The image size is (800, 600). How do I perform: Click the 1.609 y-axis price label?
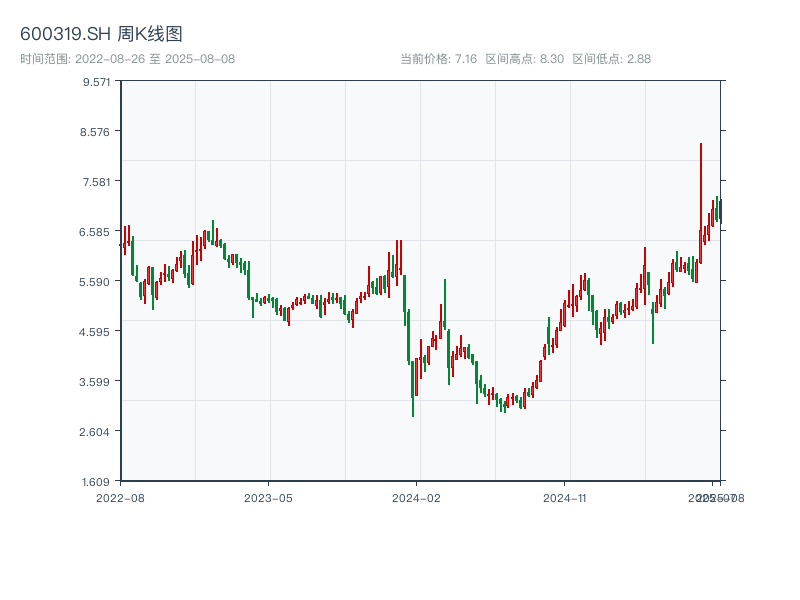point(97,482)
